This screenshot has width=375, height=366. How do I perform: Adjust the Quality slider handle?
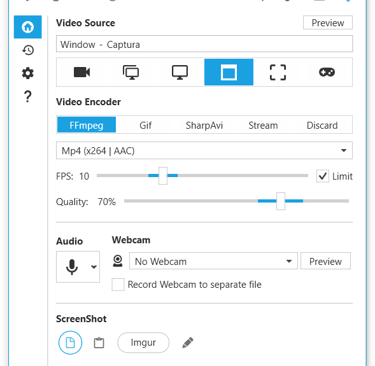281,201
